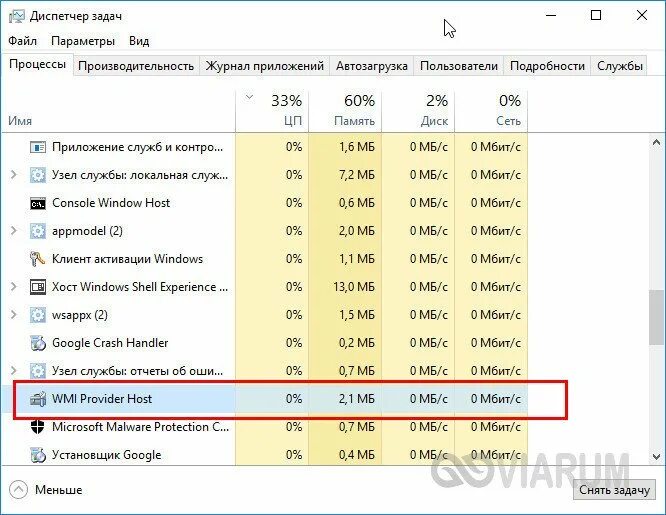The image size is (666, 515).
Task: Click the Хост Windows Shell Experience icon
Action: point(37,287)
